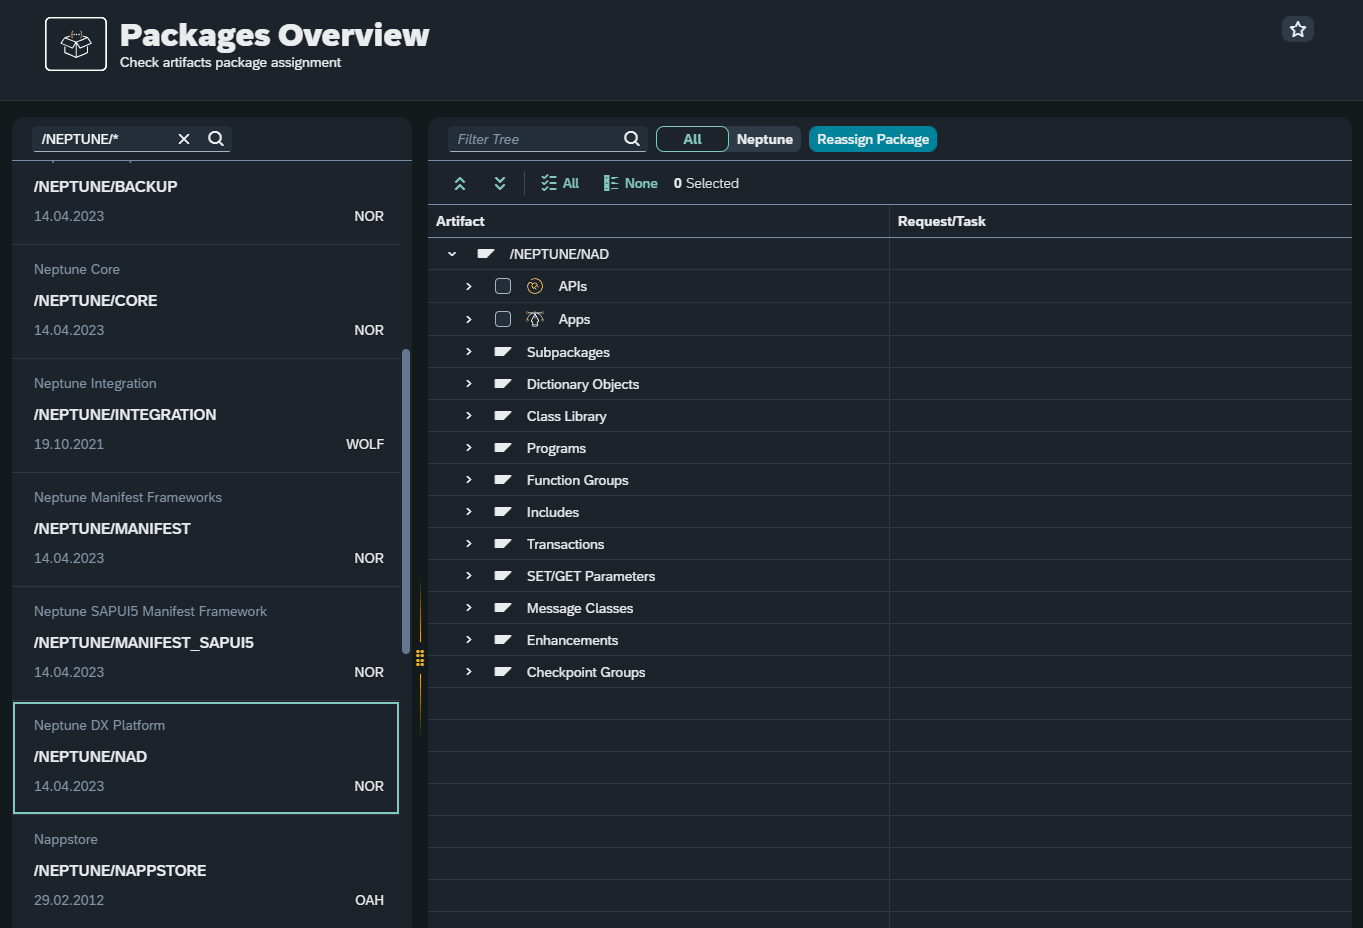Tick the checkbox next to APIs
The width and height of the screenshot is (1363, 928).
point(503,286)
